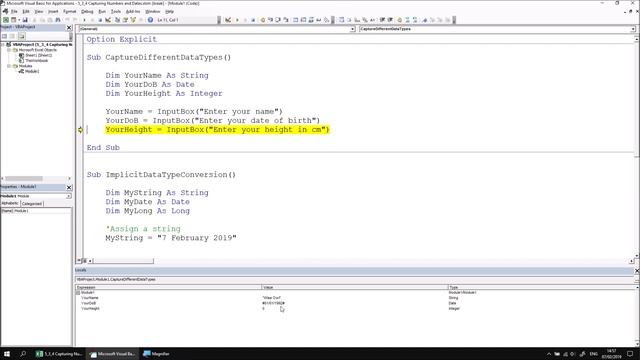Select ThisWorkbook in the Project tree
Image resolution: width=640 pixels, height=360 pixels.
click(x=36, y=60)
